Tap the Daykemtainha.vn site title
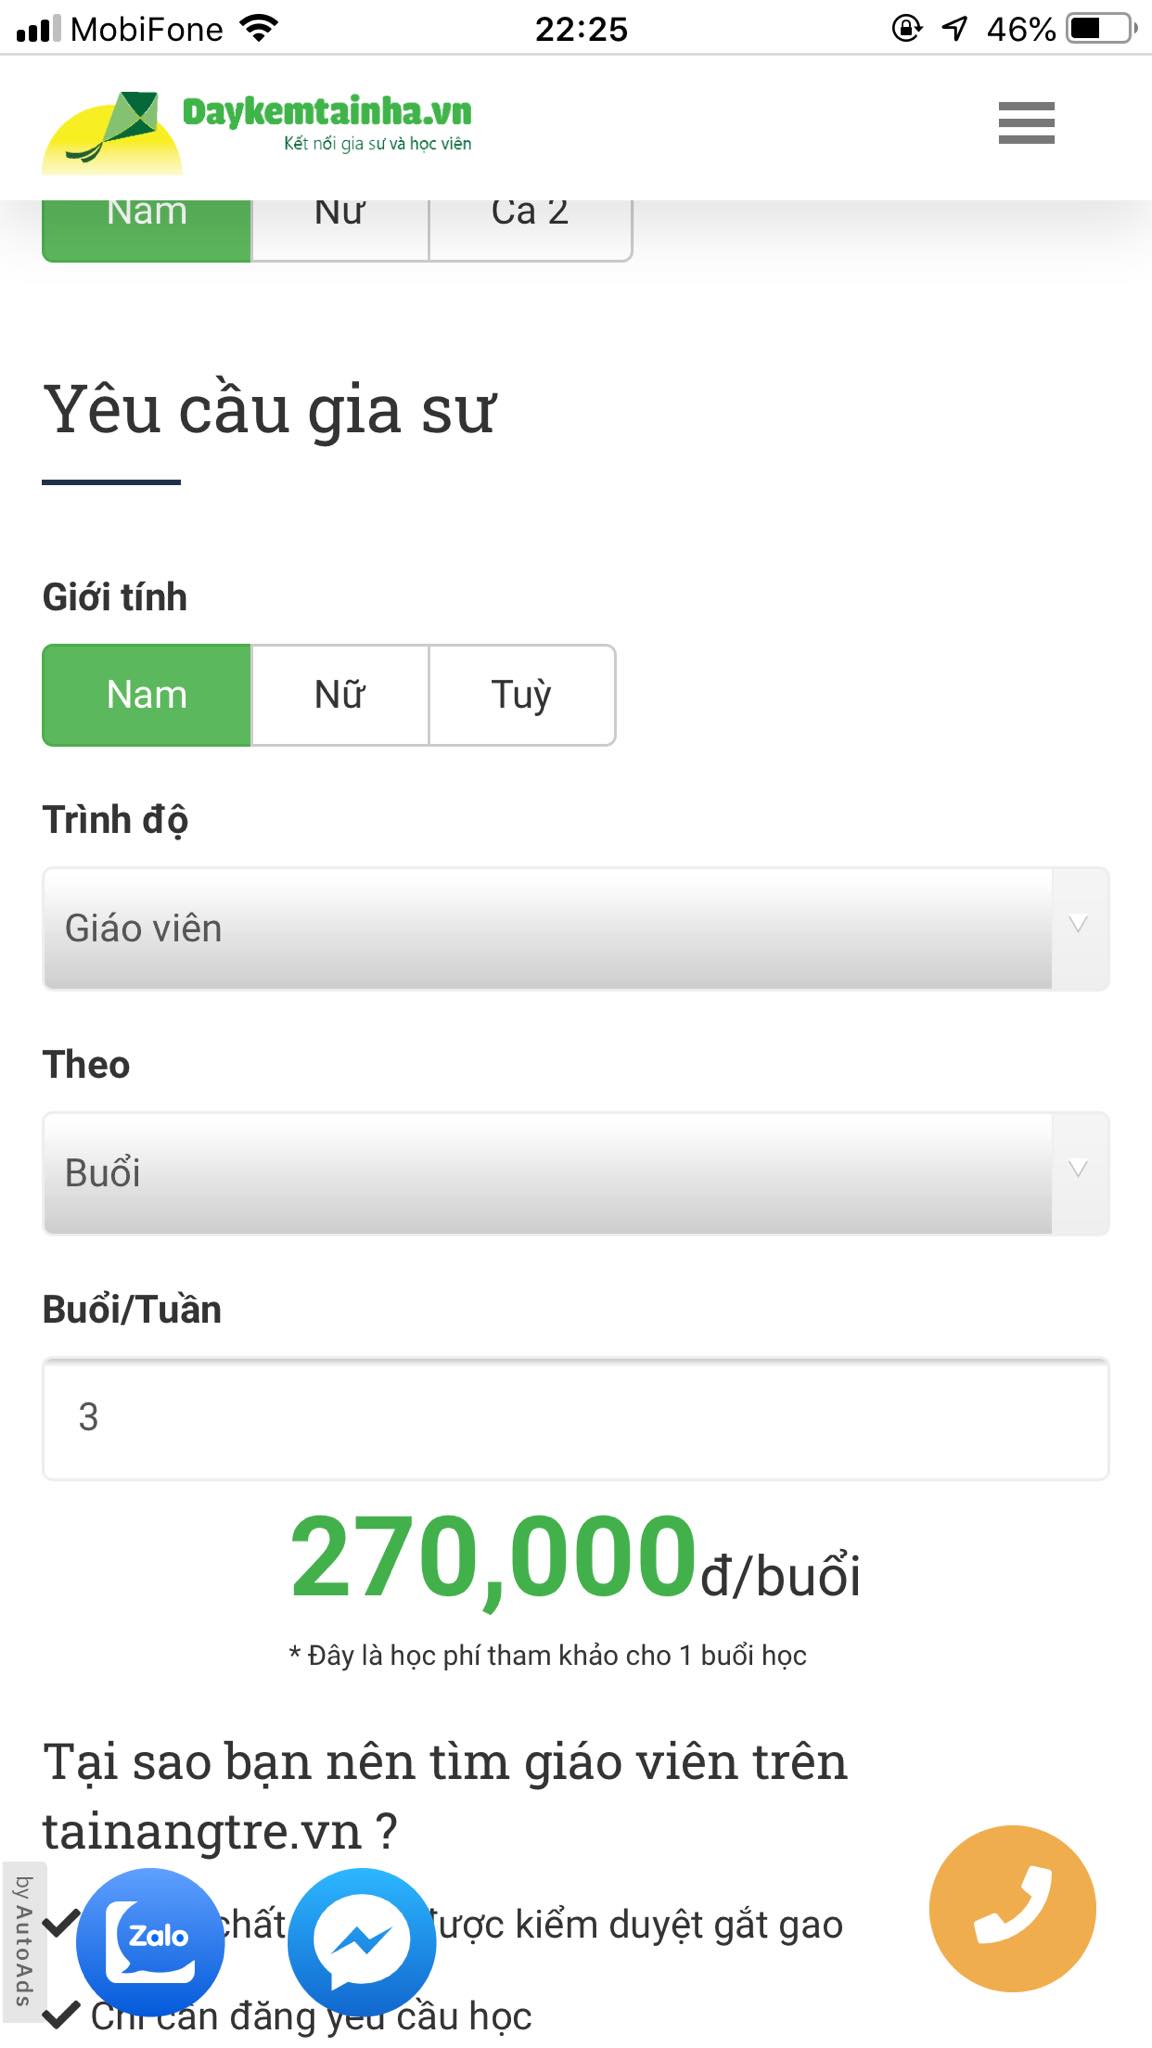1152x2048 pixels. (327, 112)
